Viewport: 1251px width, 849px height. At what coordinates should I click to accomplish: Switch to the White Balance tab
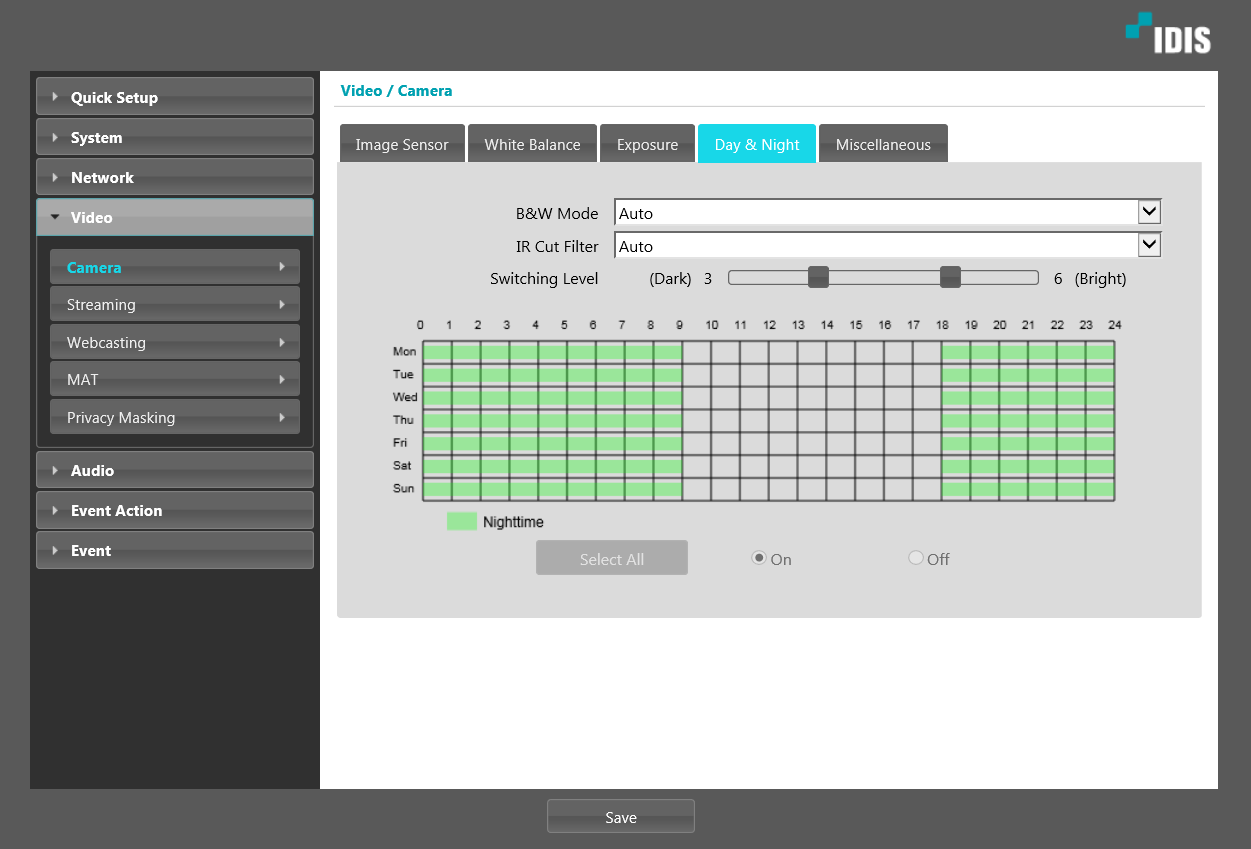click(x=532, y=144)
